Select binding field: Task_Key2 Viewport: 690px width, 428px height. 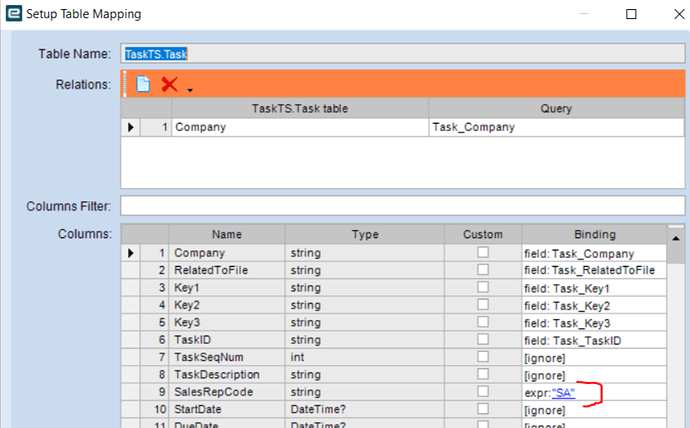tap(595, 305)
